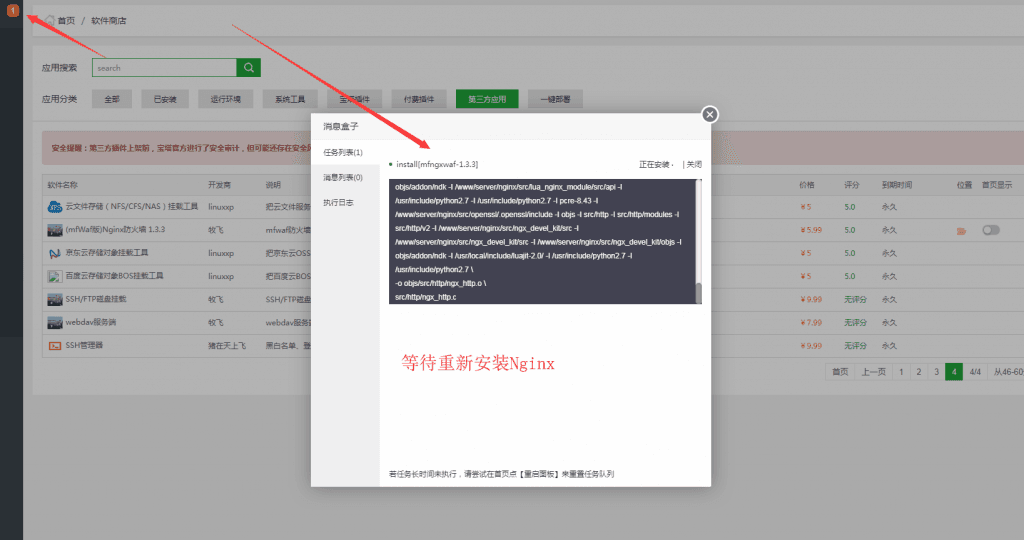
Task: Select the 第三方应用 category button
Action: pyautogui.click(x=487, y=99)
